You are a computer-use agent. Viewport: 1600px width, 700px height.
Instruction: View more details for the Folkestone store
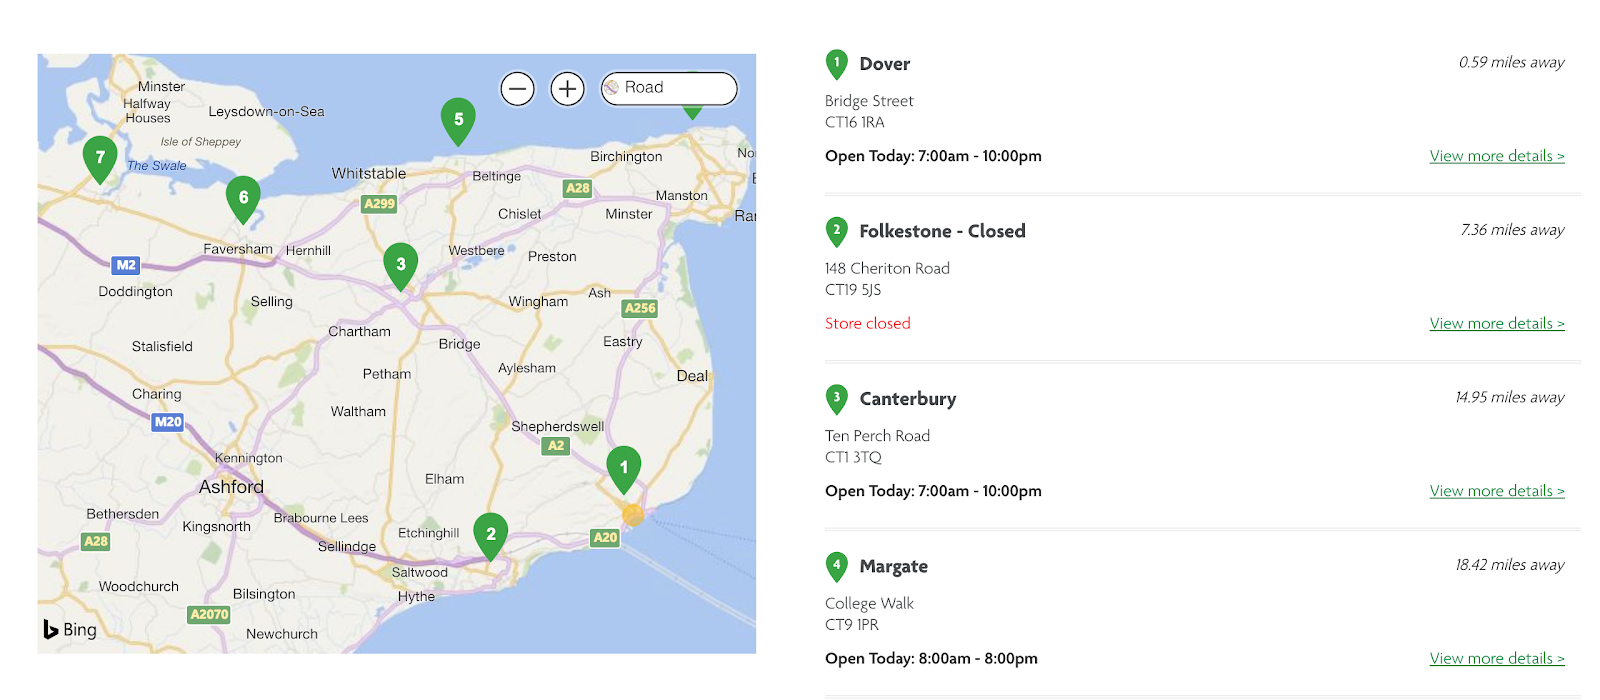(1497, 322)
